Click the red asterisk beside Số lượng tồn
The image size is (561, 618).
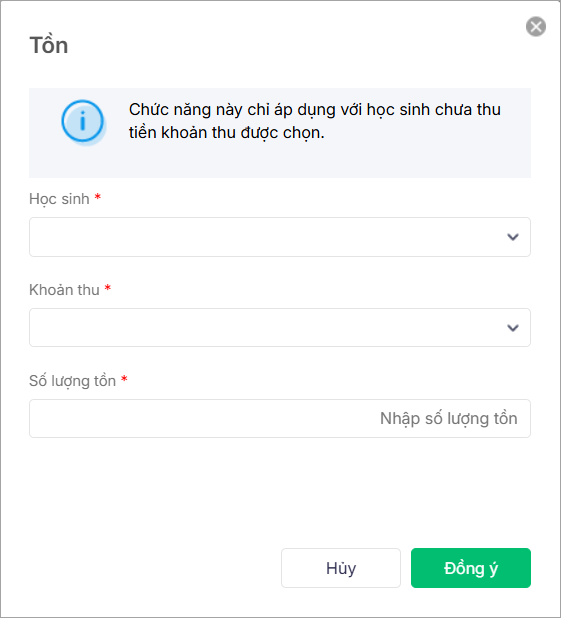click(124, 379)
